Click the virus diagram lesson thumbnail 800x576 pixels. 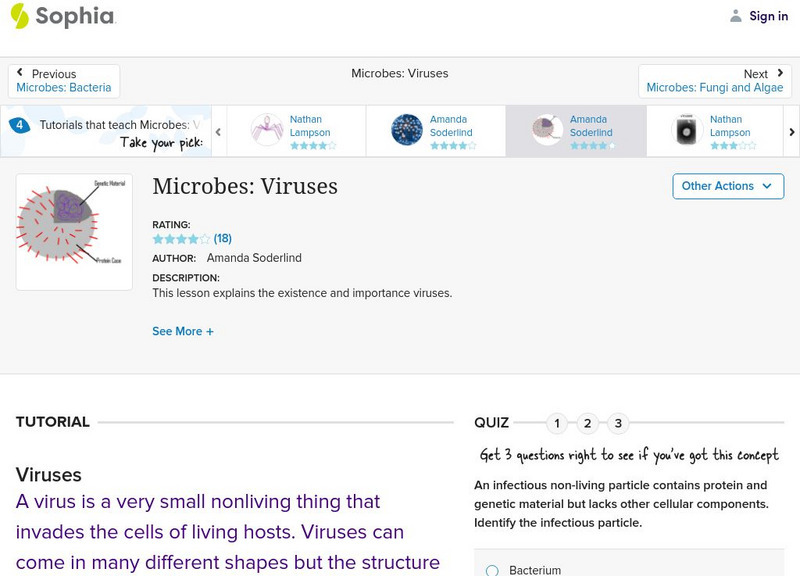[73, 231]
